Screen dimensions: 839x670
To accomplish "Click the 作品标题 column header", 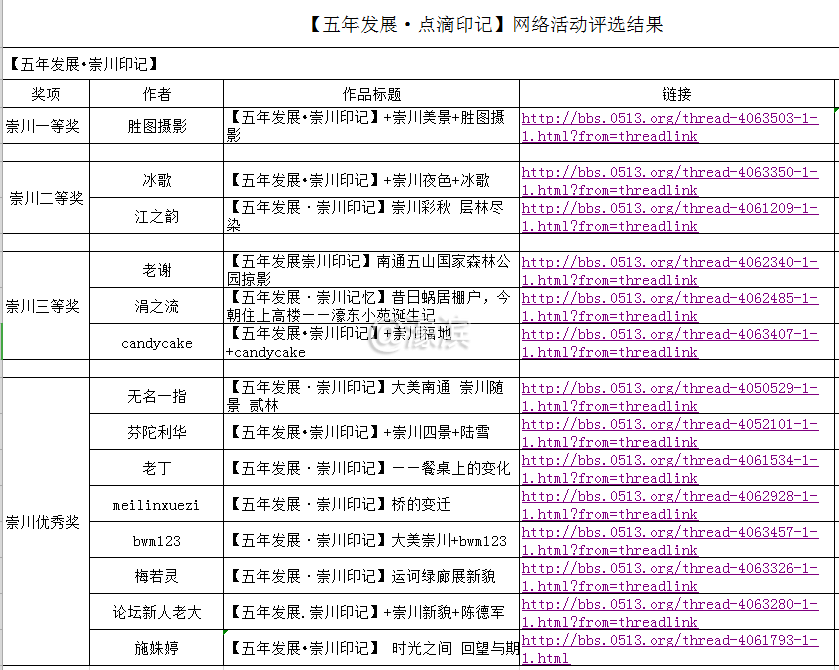I will pos(372,93).
